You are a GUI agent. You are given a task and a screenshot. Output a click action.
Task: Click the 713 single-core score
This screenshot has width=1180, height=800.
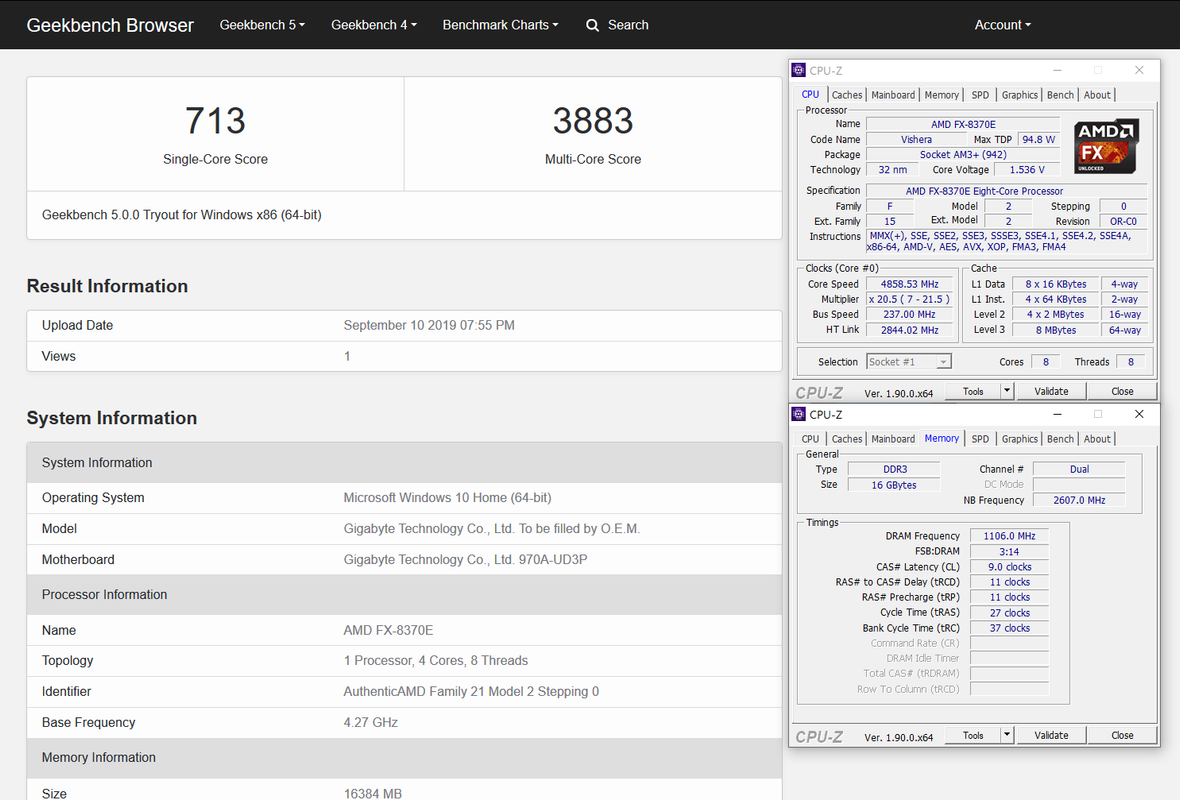pyautogui.click(x=215, y=120)
